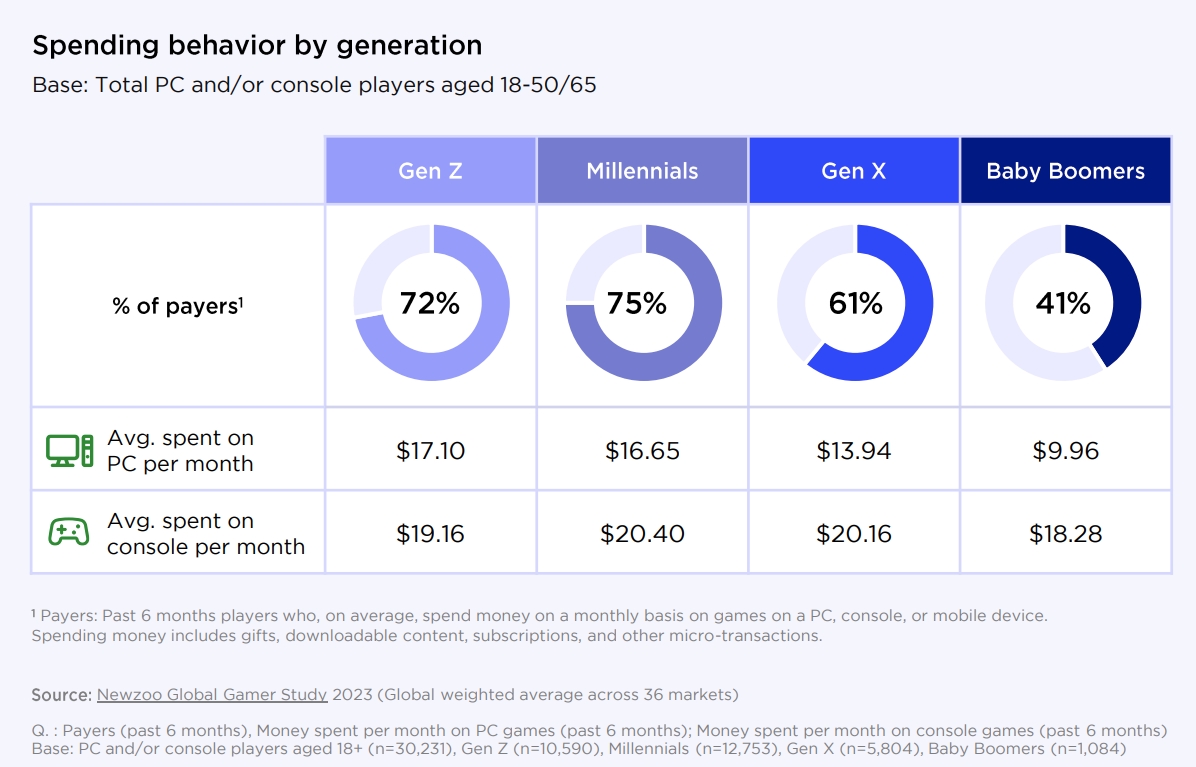The image size is (1196, 767).
Task: Select the $13.94 Gen X PC cell
Action: pyautogui.click(x=854, y=450)
